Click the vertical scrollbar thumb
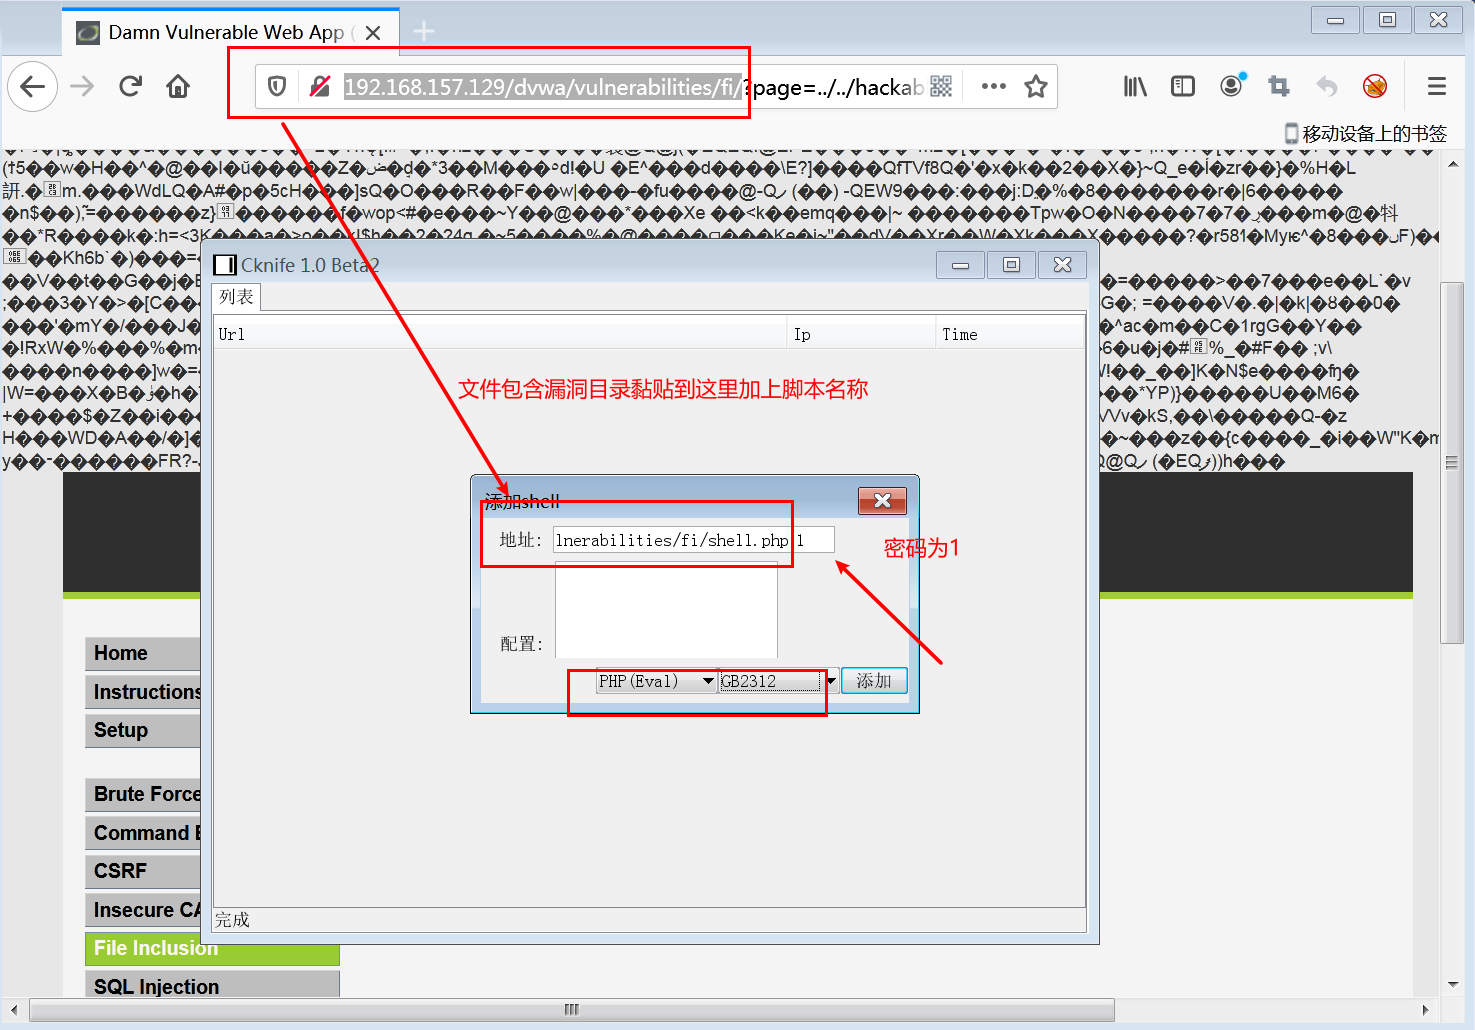 (x=1452, y=463)
